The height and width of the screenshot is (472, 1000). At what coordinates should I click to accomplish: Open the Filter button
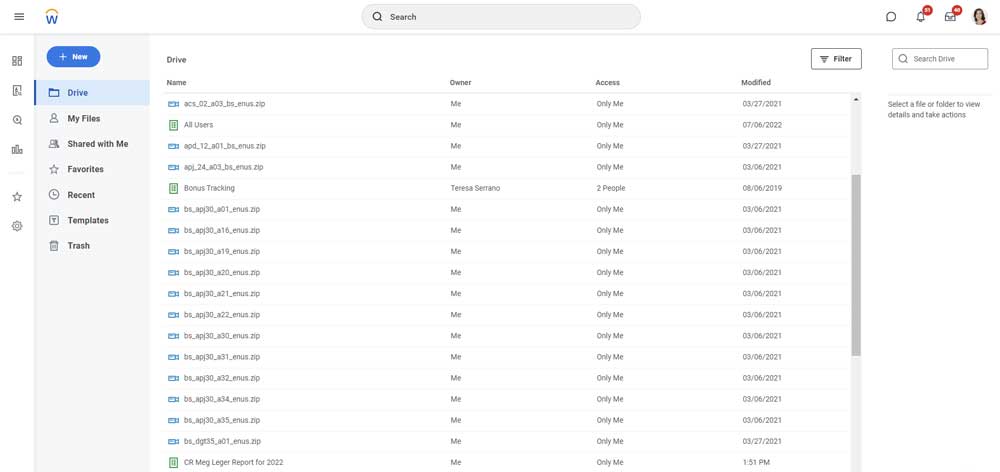pos(836,59)
